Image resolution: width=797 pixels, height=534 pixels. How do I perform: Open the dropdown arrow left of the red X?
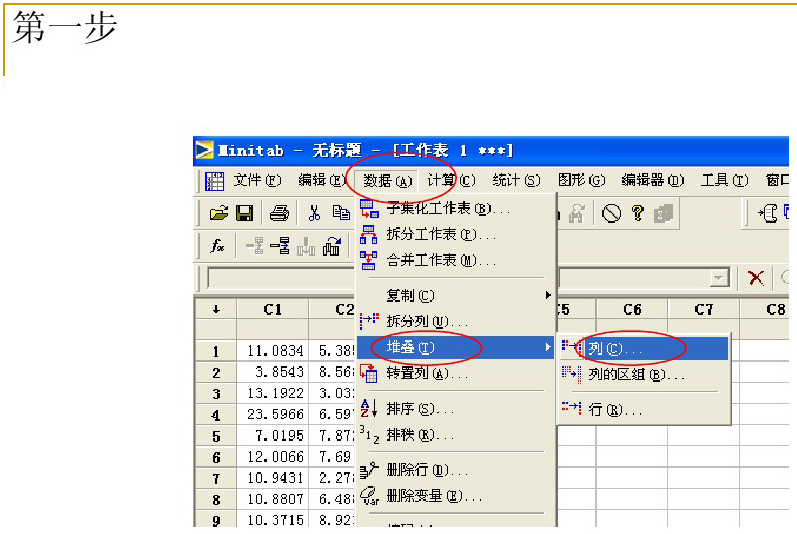718,279
